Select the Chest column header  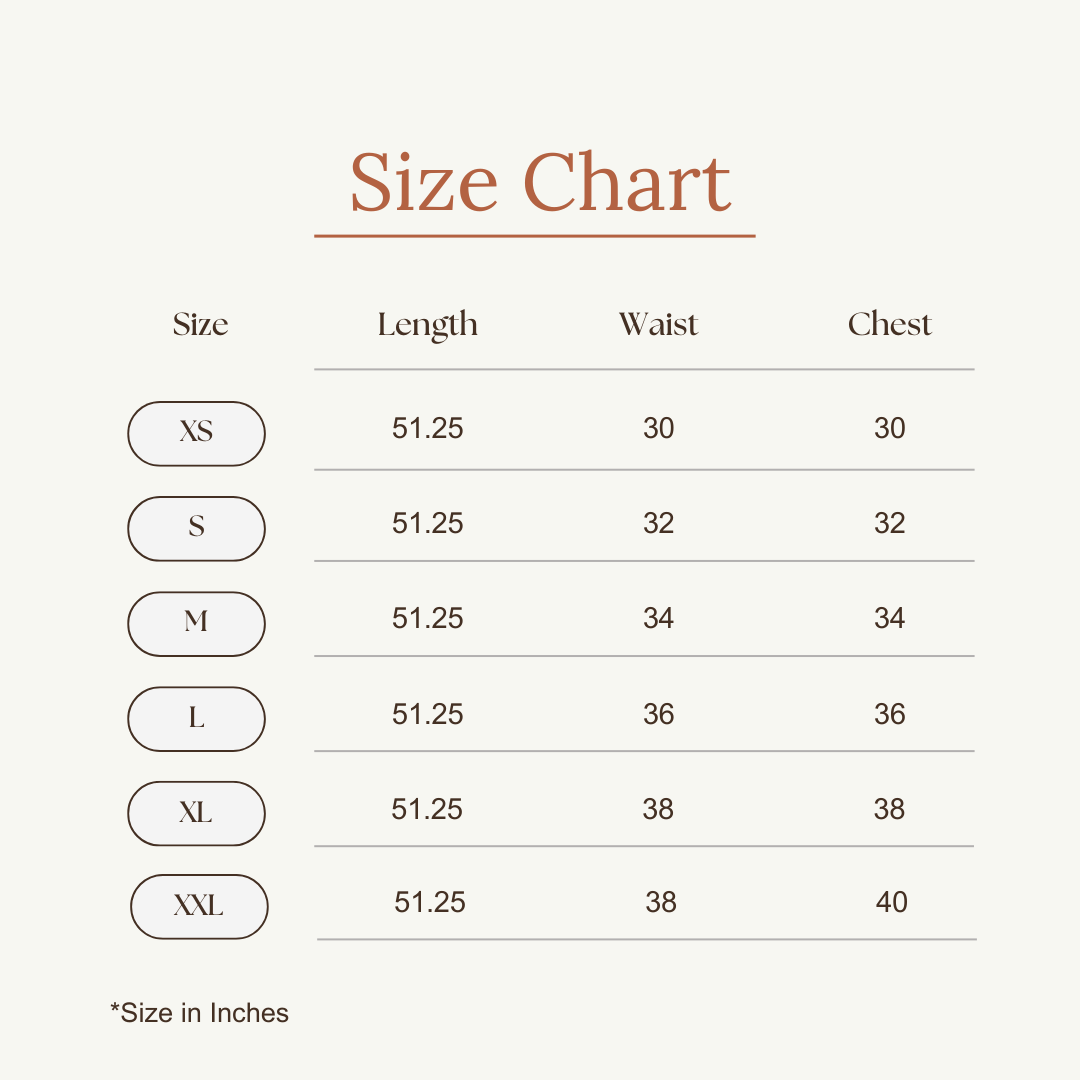[889, 324]
